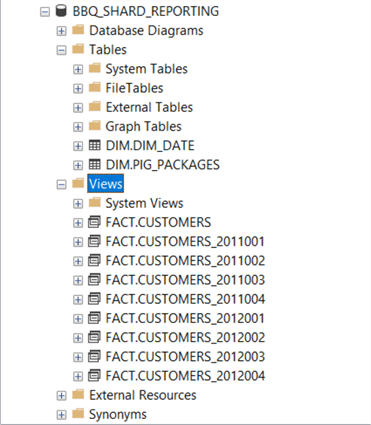Expand the FACT.CUSTOMERS_2011004 view node

78,300
